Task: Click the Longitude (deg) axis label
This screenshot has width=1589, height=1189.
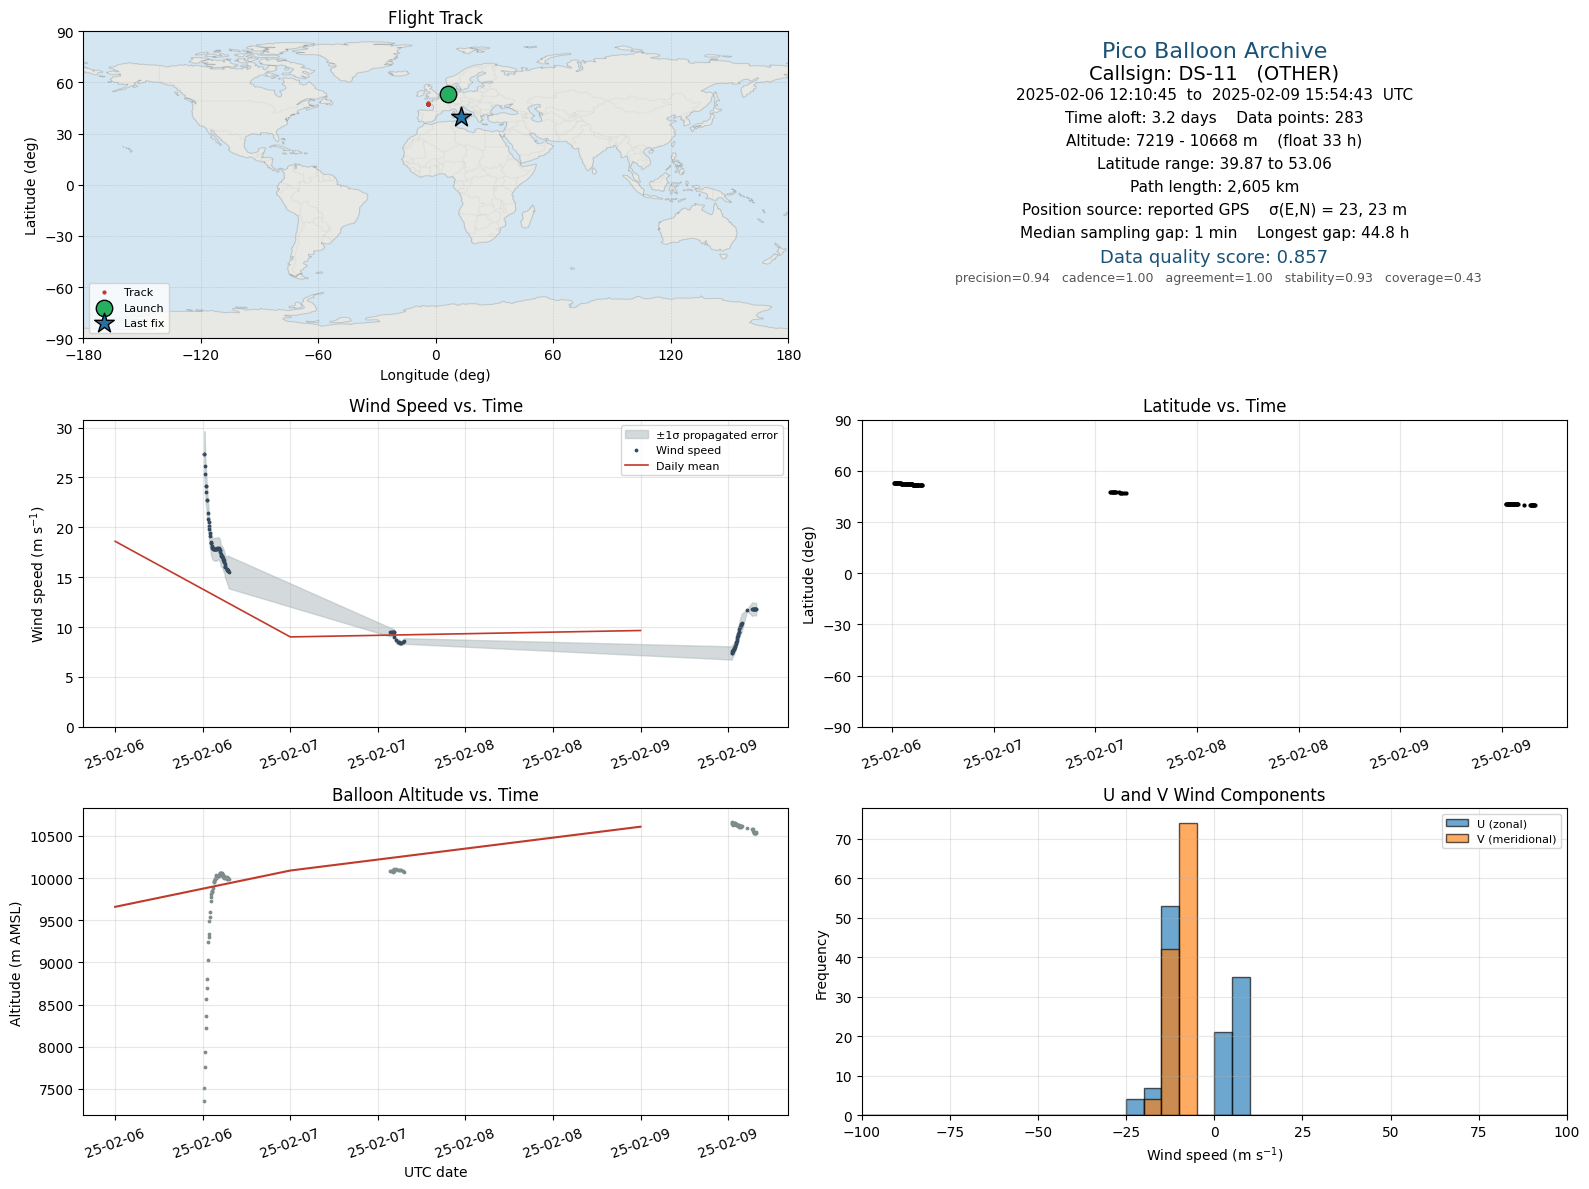Action: coord(435,375)
